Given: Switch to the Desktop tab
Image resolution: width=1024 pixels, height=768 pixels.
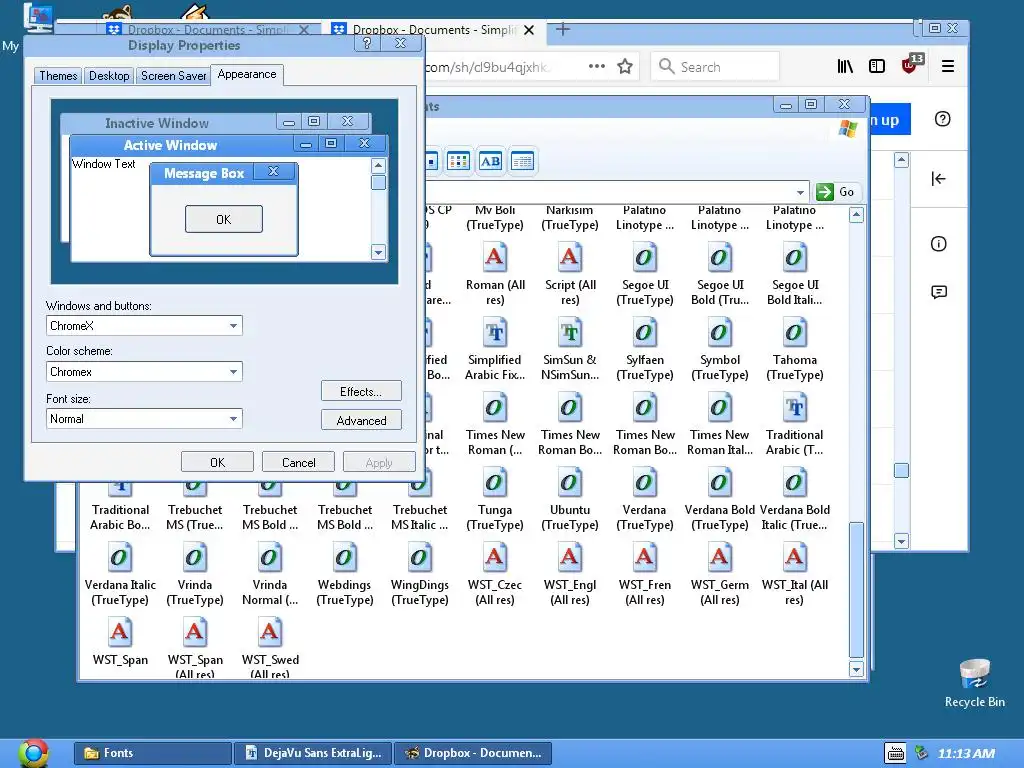Looking at the screenshot, I should click(x=109, y=76).
